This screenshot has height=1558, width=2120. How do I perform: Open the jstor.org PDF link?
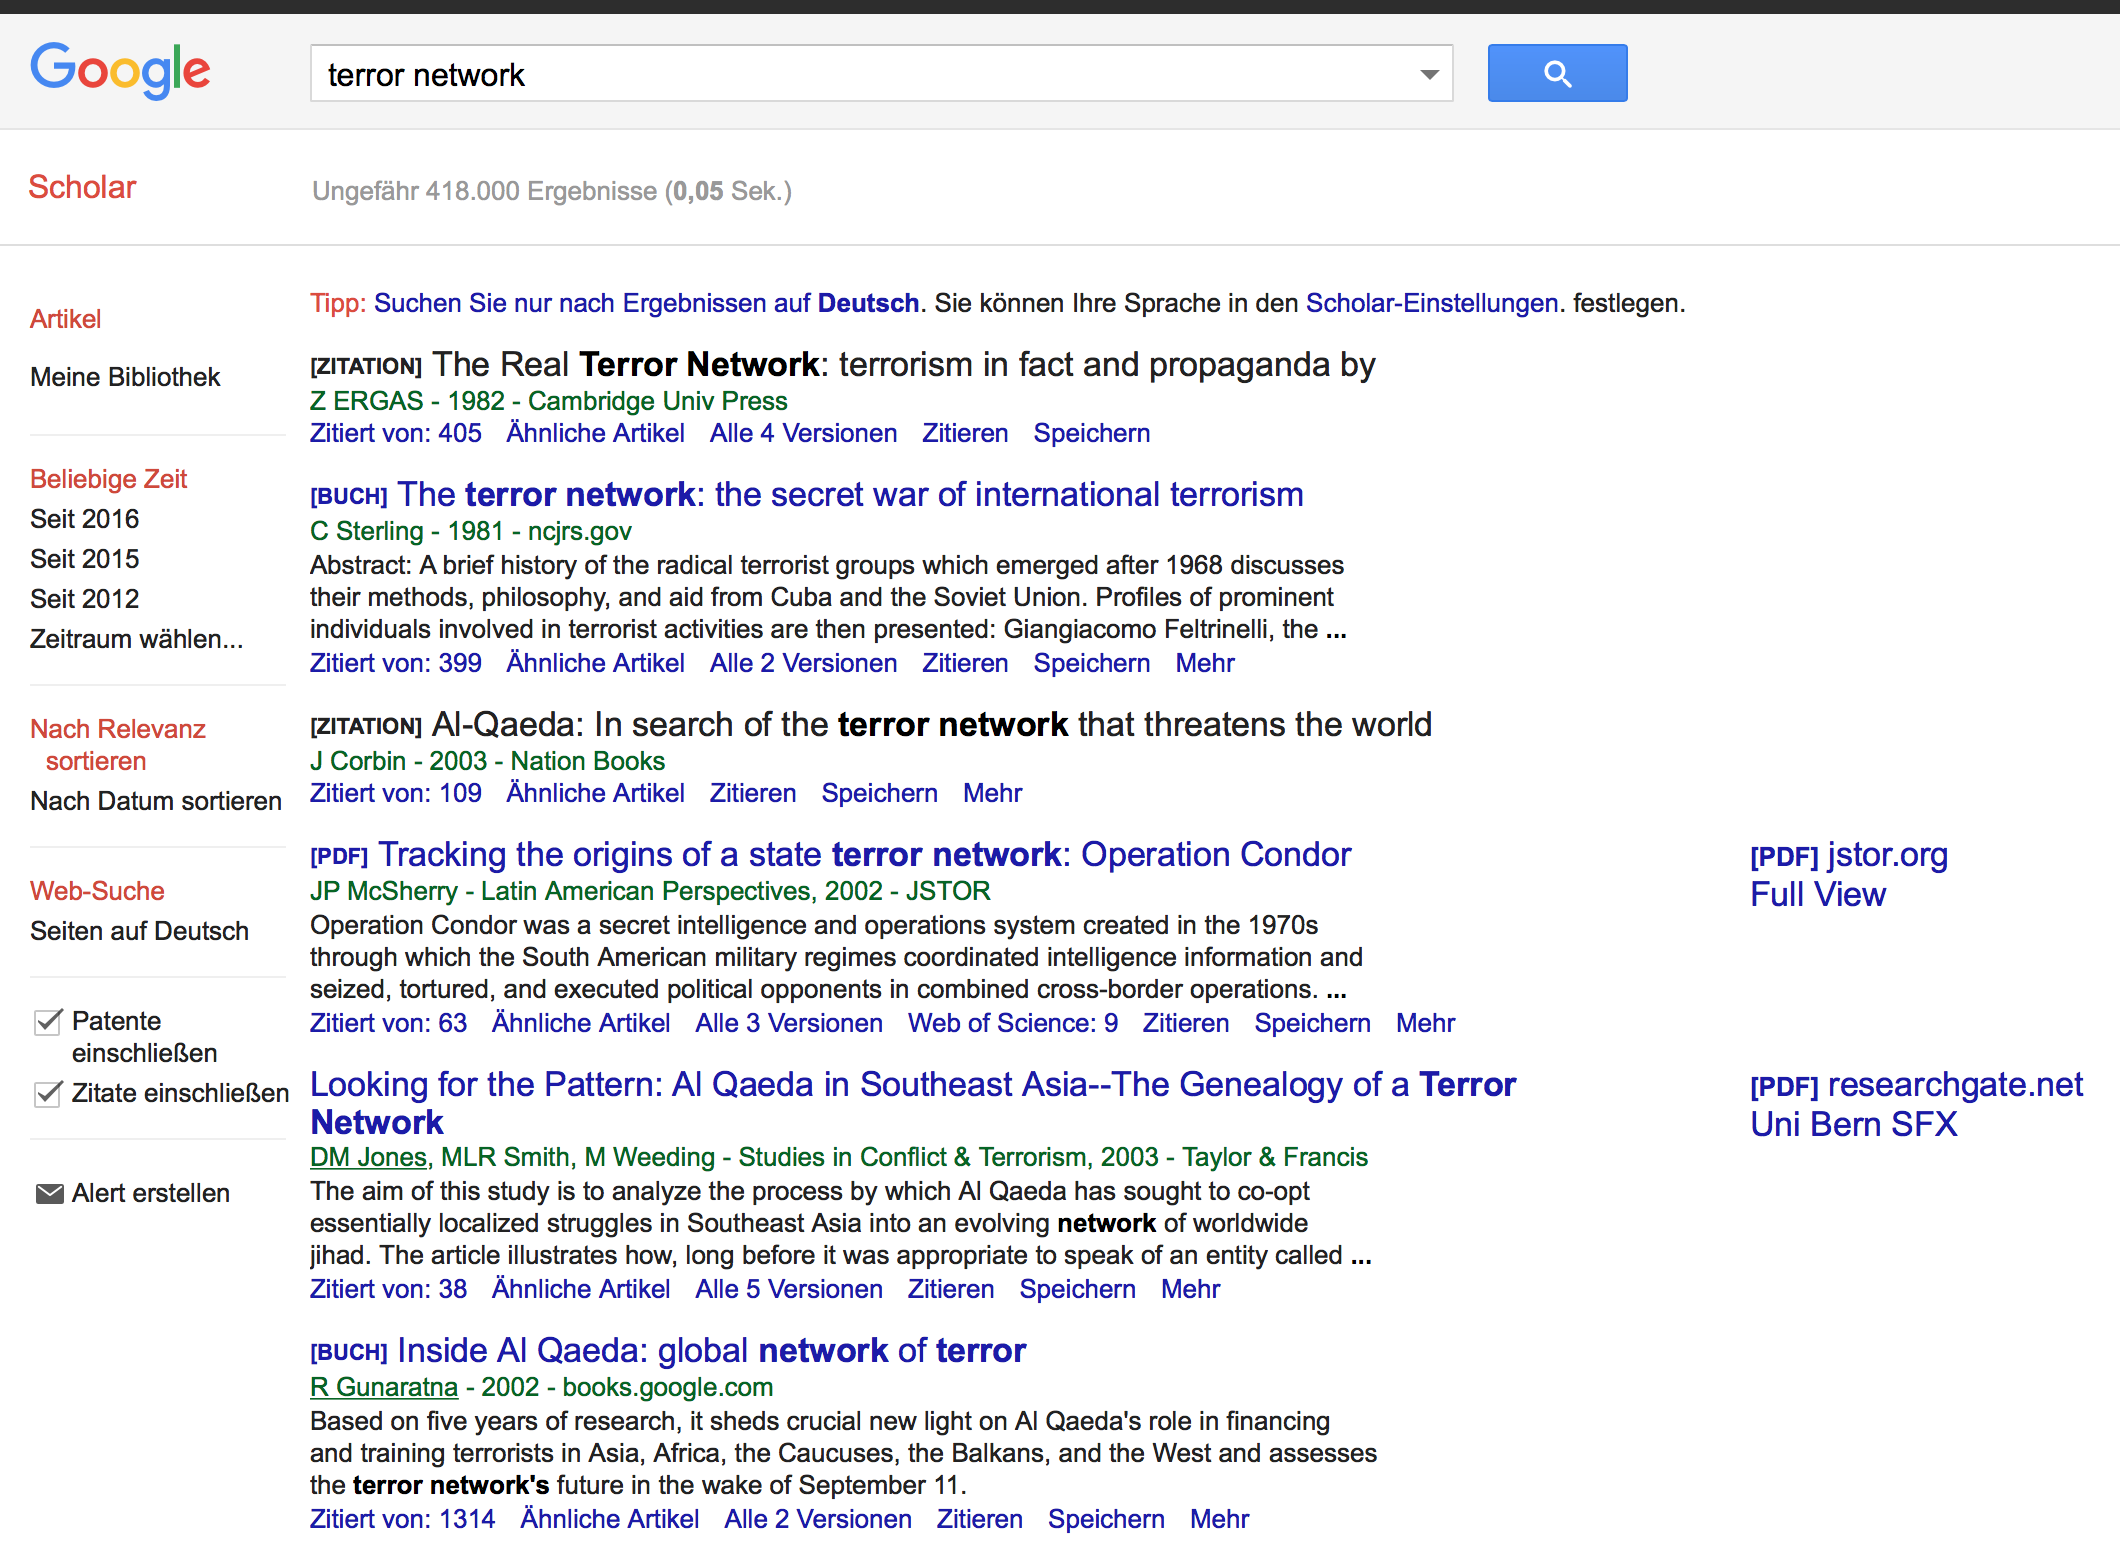[x=1848, y=855]
